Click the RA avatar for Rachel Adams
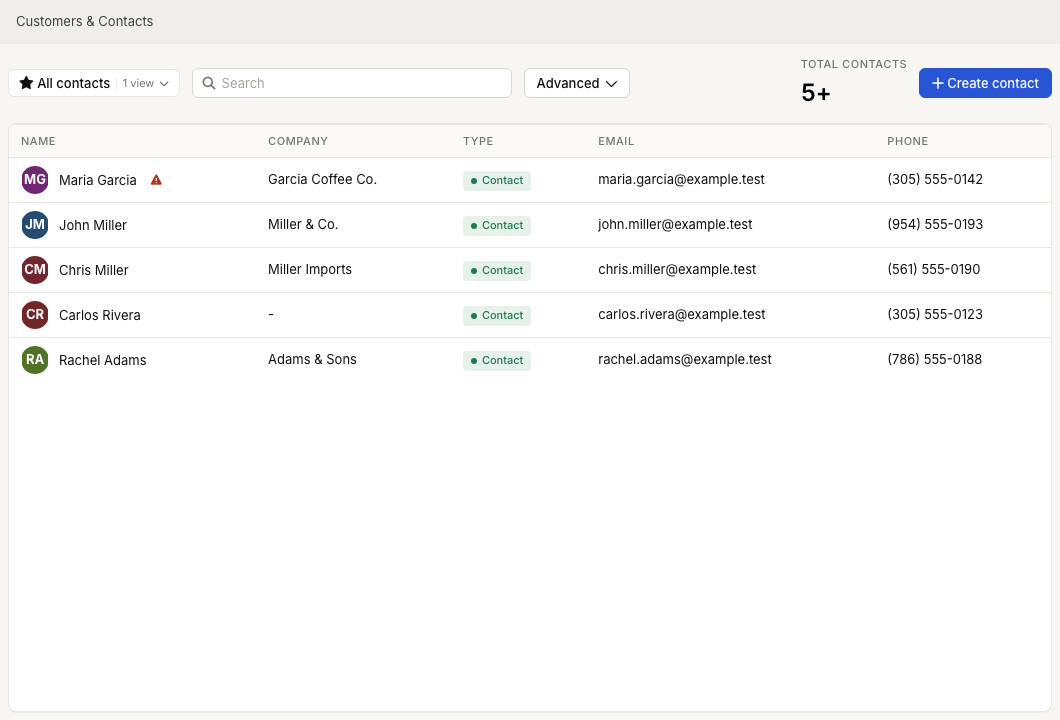The image size is (1060, 720). 34,360
